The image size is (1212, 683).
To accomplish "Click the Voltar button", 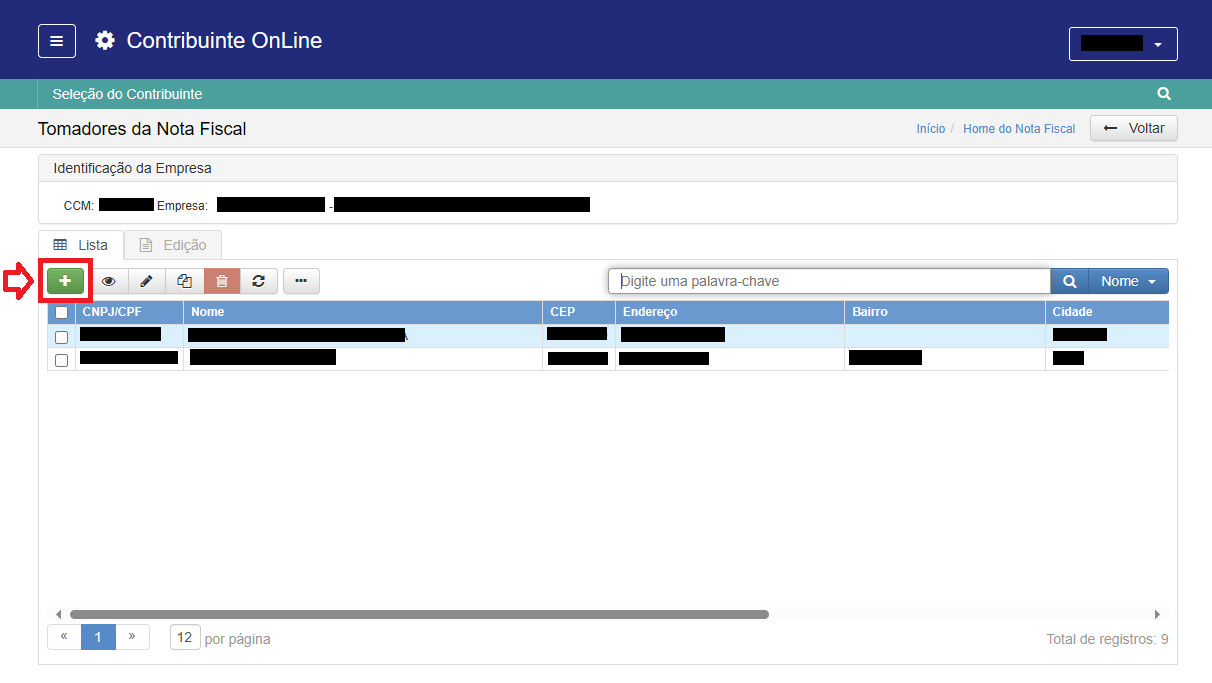I will (x=1134, y=129).
